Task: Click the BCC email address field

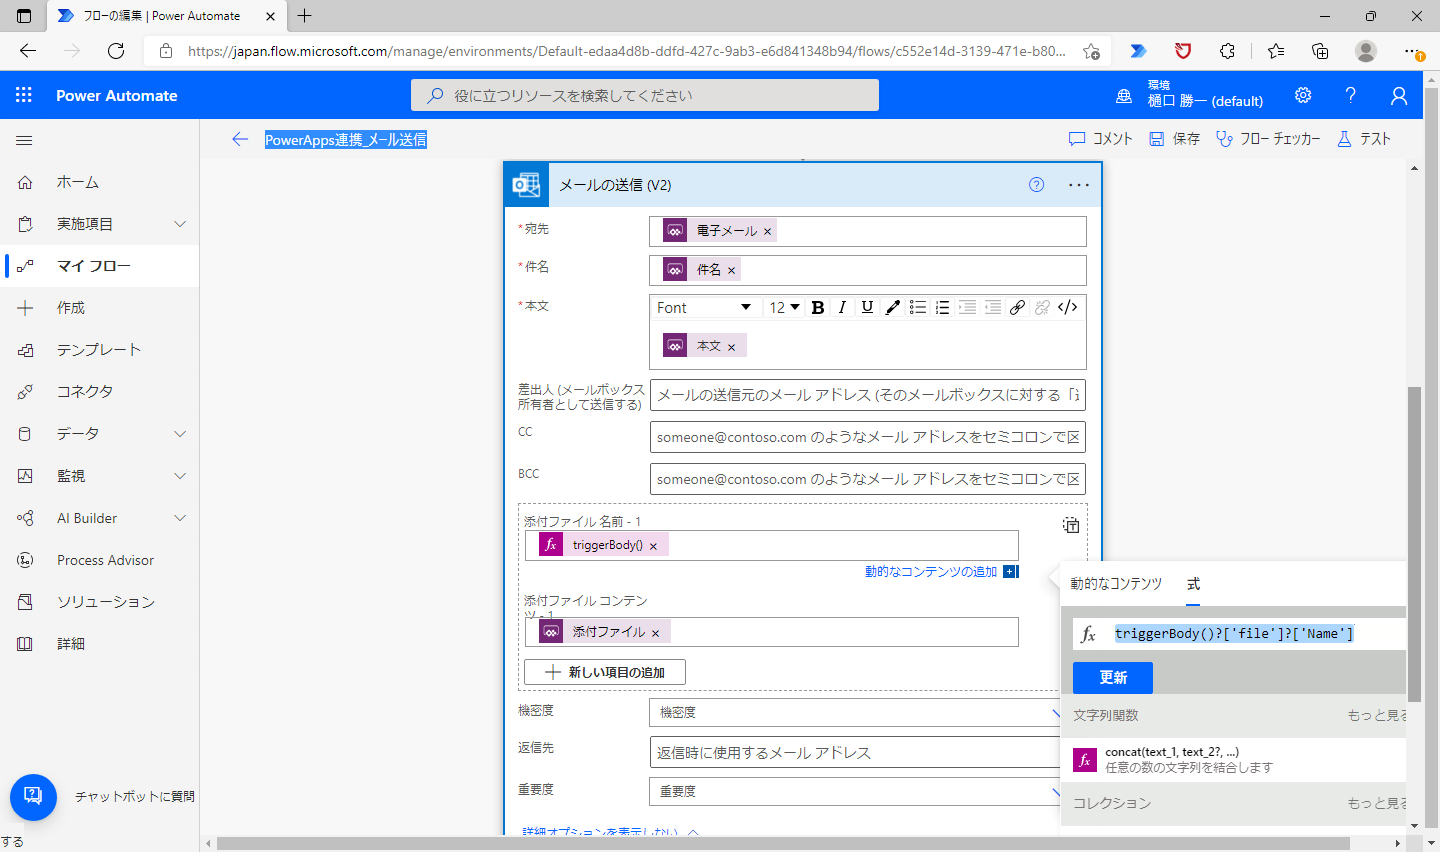Action: (868, 479)
